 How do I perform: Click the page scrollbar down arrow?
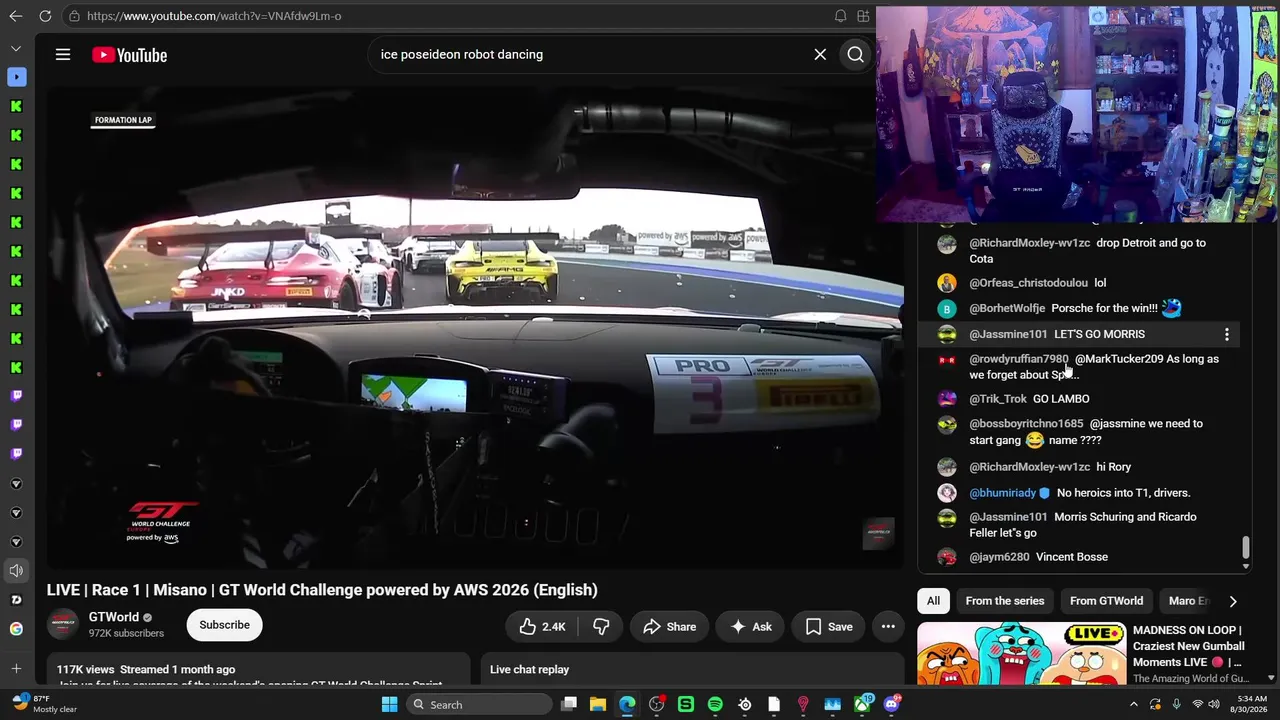coord(1271,678)
